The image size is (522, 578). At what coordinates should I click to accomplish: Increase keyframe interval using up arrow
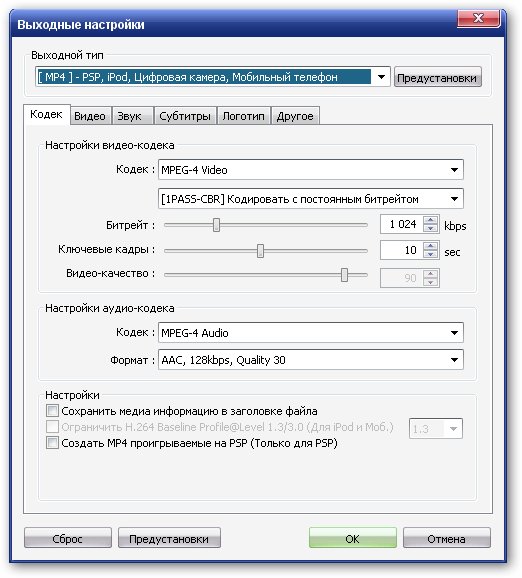[x=430, y=246]
